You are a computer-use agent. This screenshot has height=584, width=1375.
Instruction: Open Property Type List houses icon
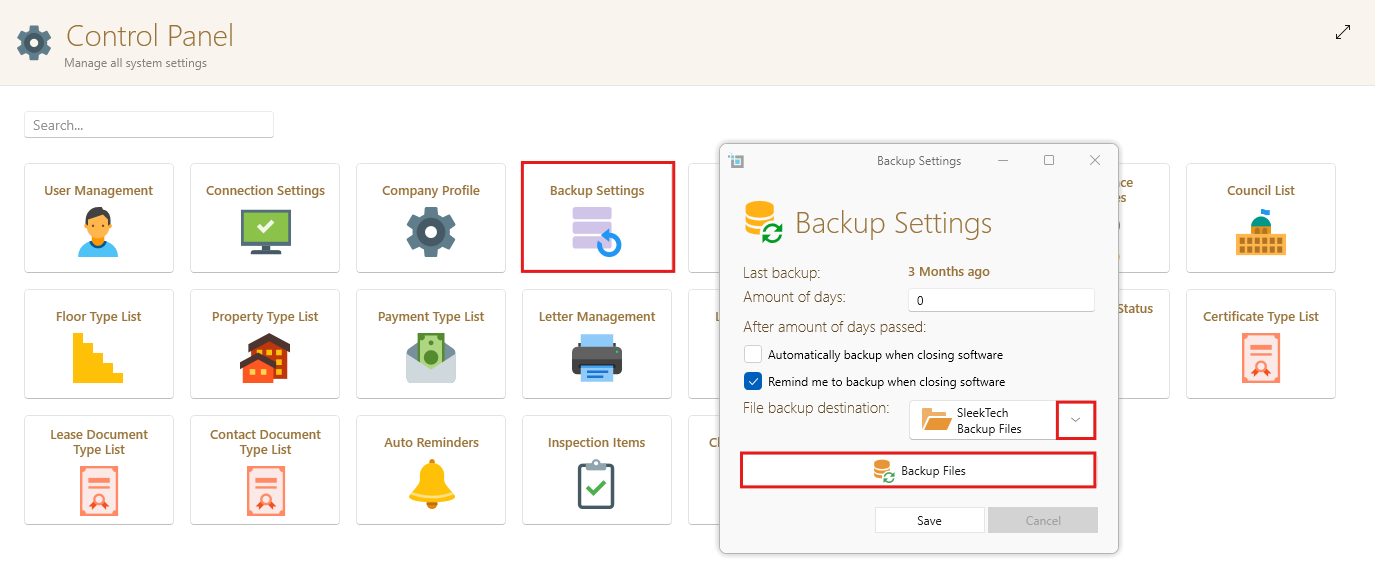265,358
